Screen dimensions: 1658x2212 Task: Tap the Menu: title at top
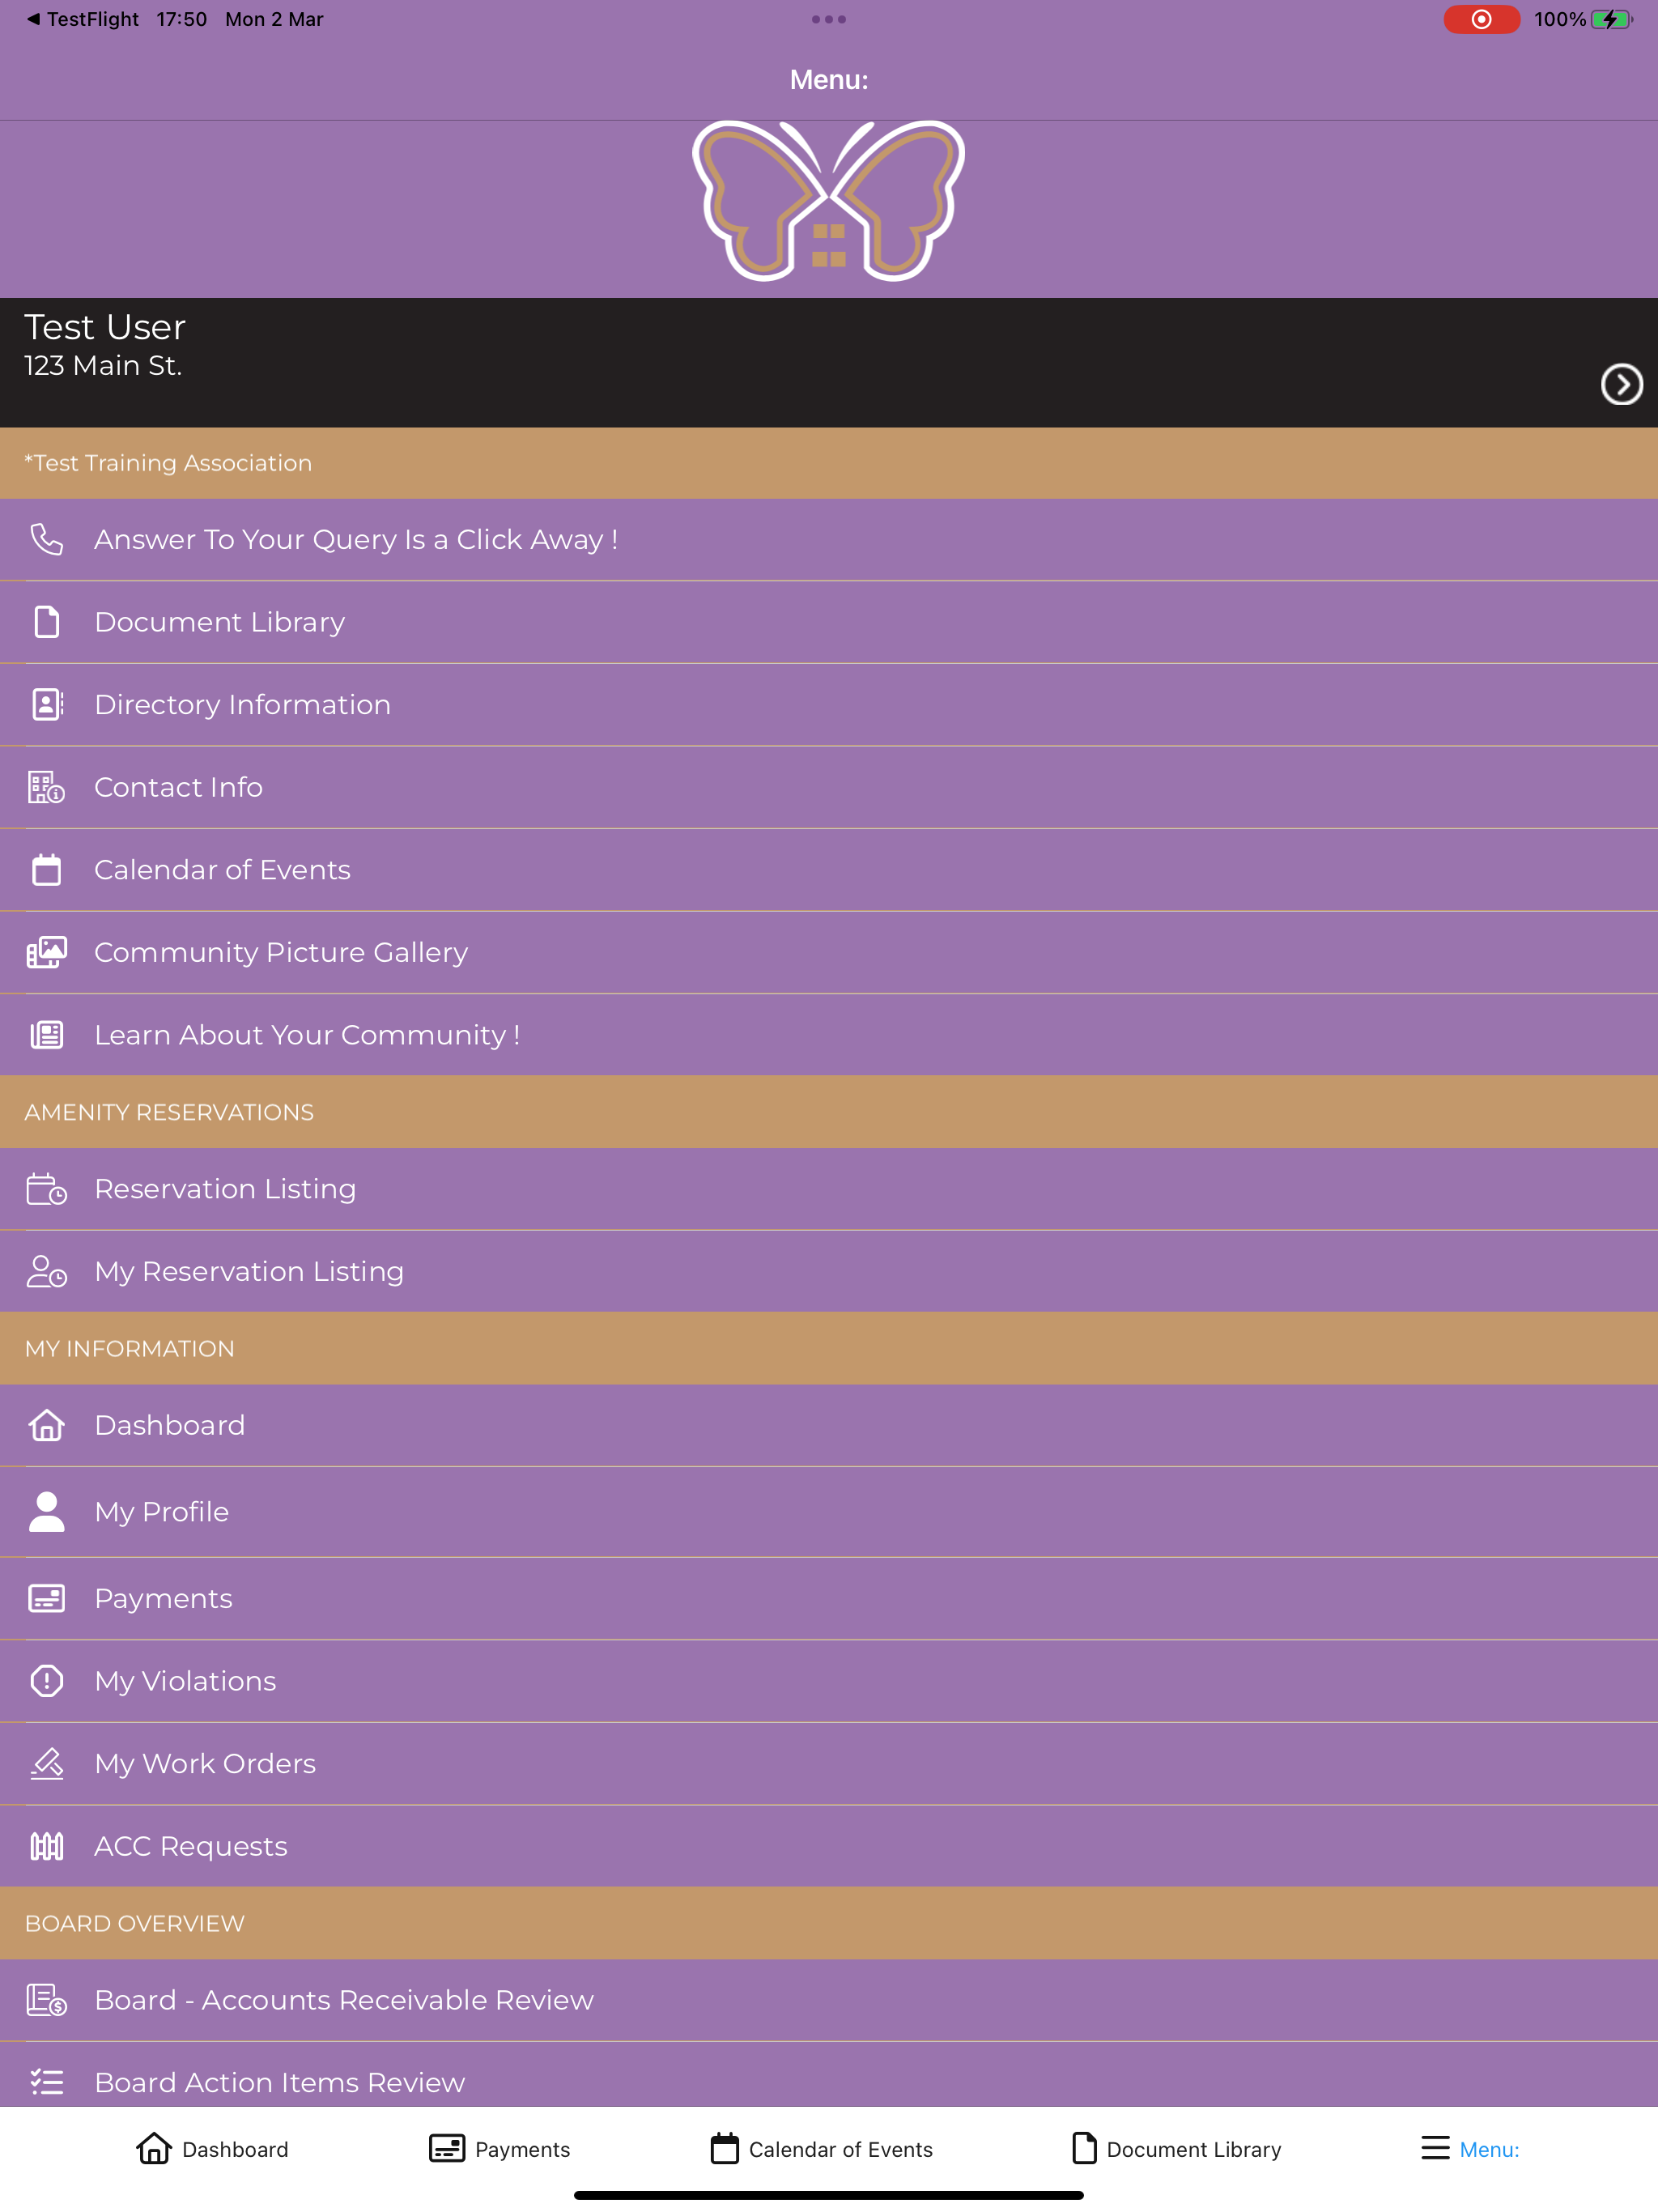pyautogui.click(x=829, y=80)
